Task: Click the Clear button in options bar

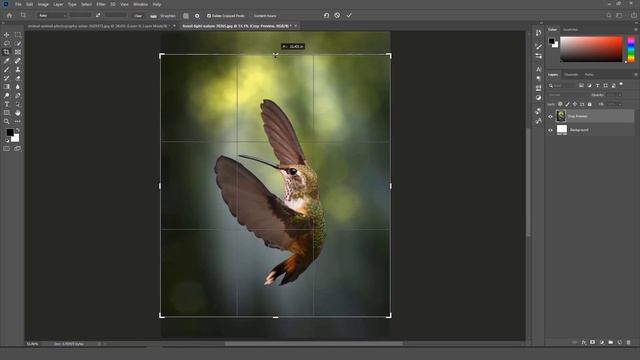Action: 138,16
